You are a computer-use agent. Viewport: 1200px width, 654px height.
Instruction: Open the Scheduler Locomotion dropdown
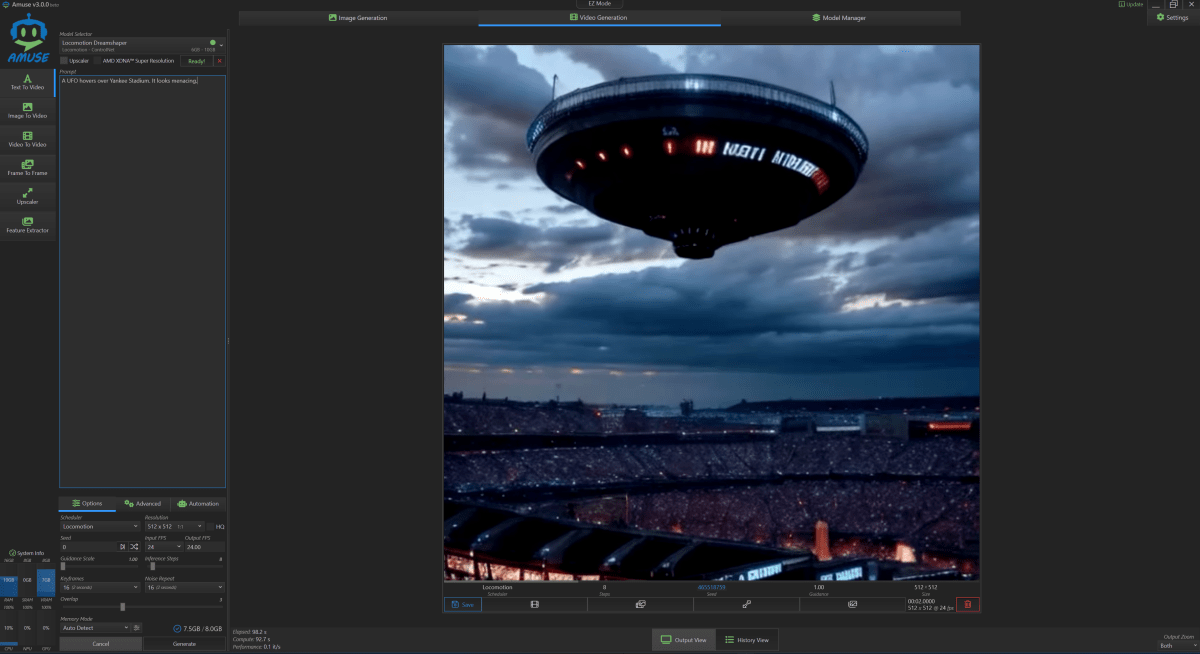pos(100,526)
